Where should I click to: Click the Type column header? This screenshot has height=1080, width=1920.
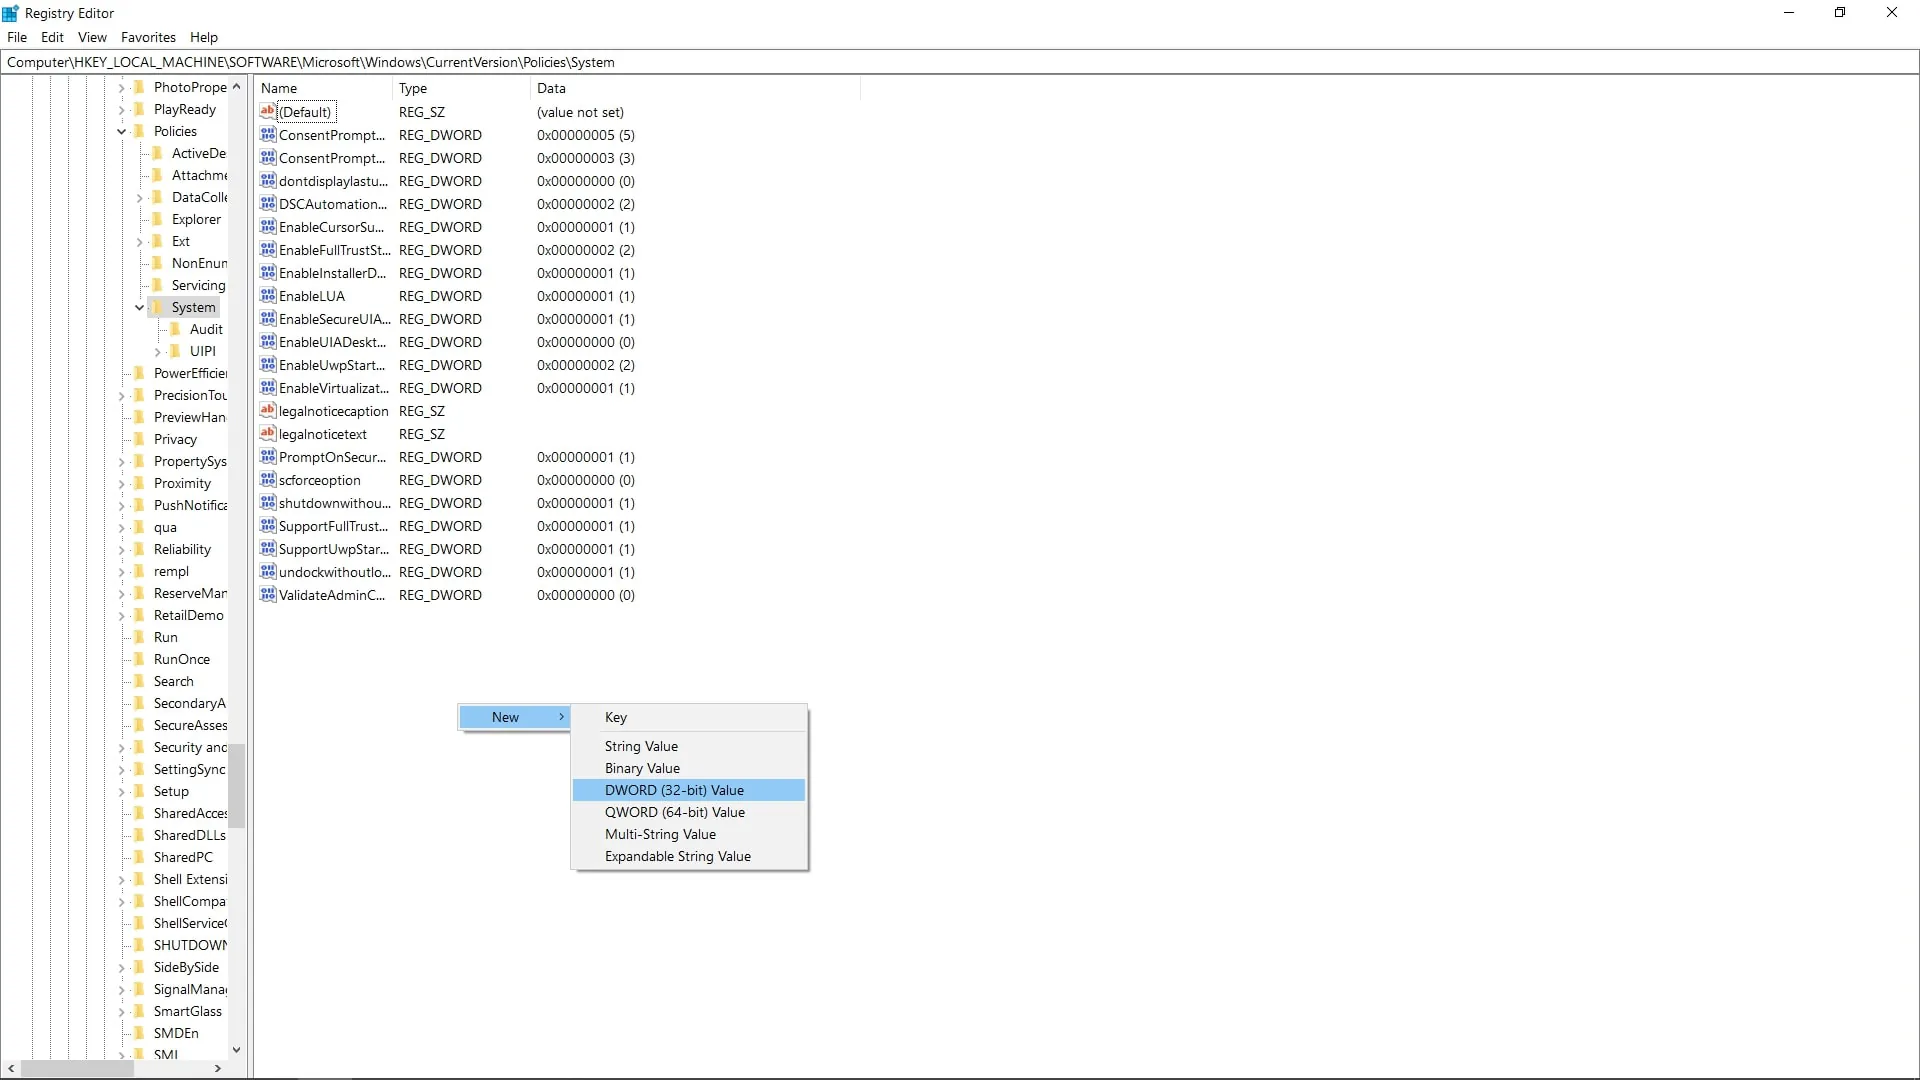(461, 88)
